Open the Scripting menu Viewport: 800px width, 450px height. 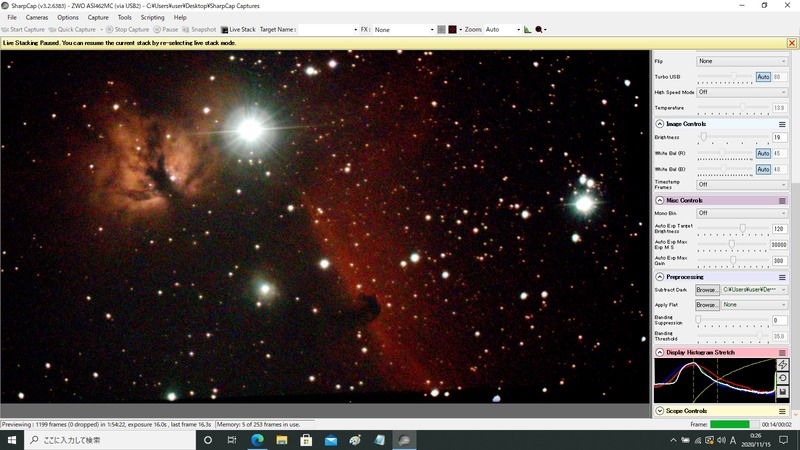click(x=153, y=17)
